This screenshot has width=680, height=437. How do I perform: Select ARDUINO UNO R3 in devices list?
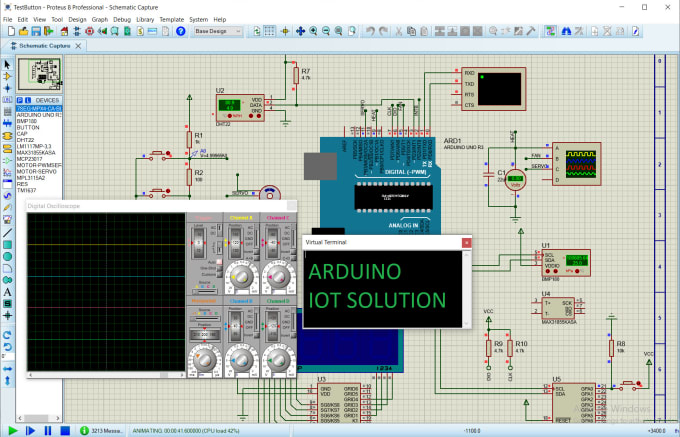(39, 115)
